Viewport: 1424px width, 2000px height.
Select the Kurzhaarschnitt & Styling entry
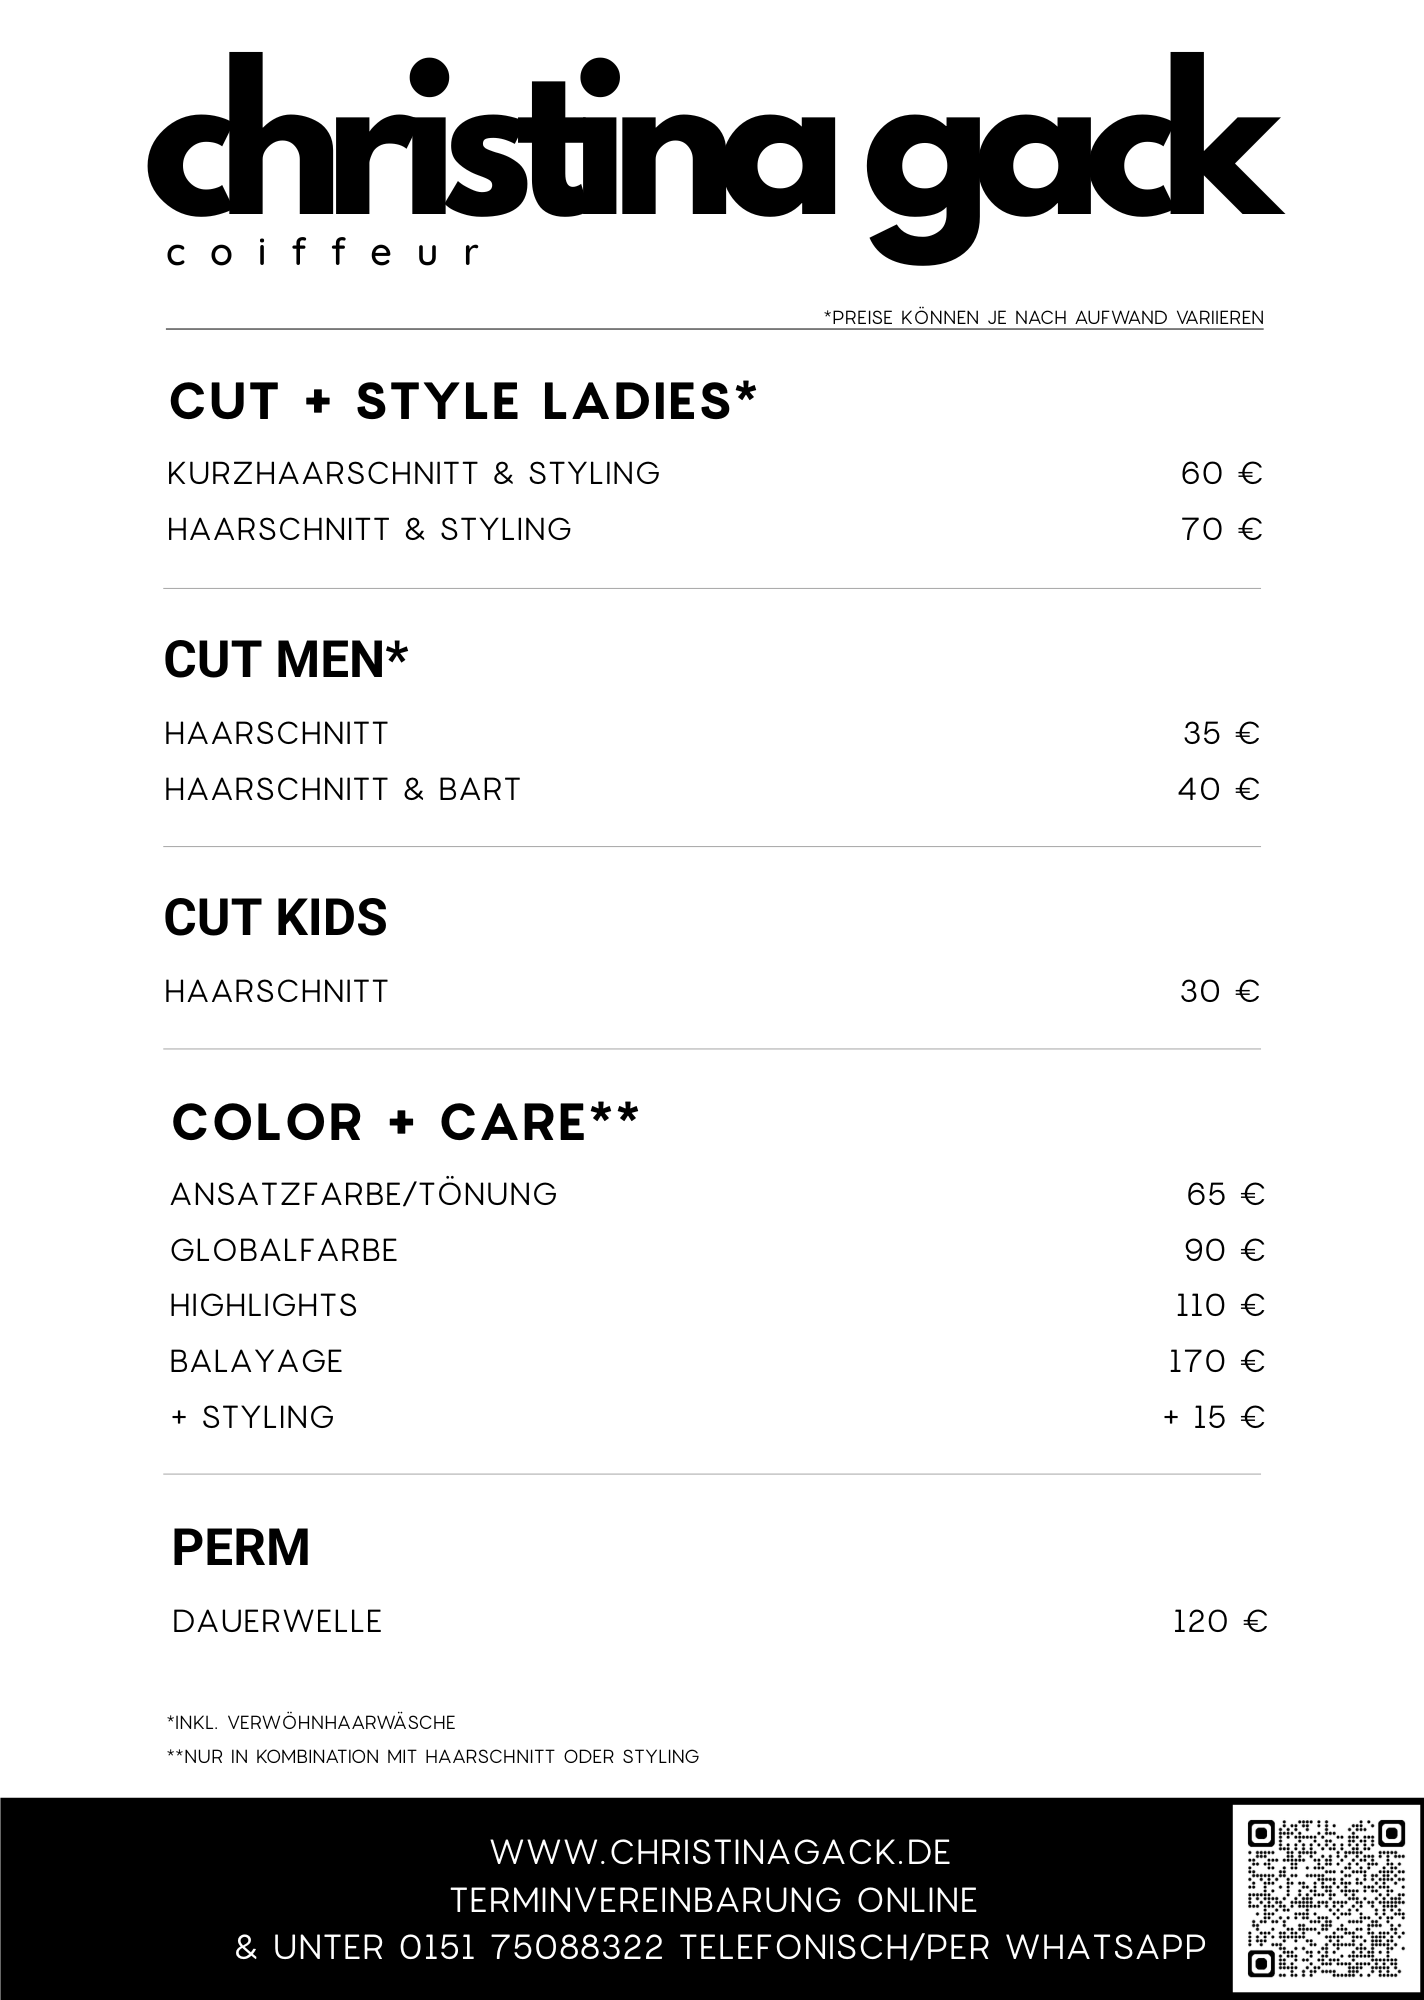point(414,473)
